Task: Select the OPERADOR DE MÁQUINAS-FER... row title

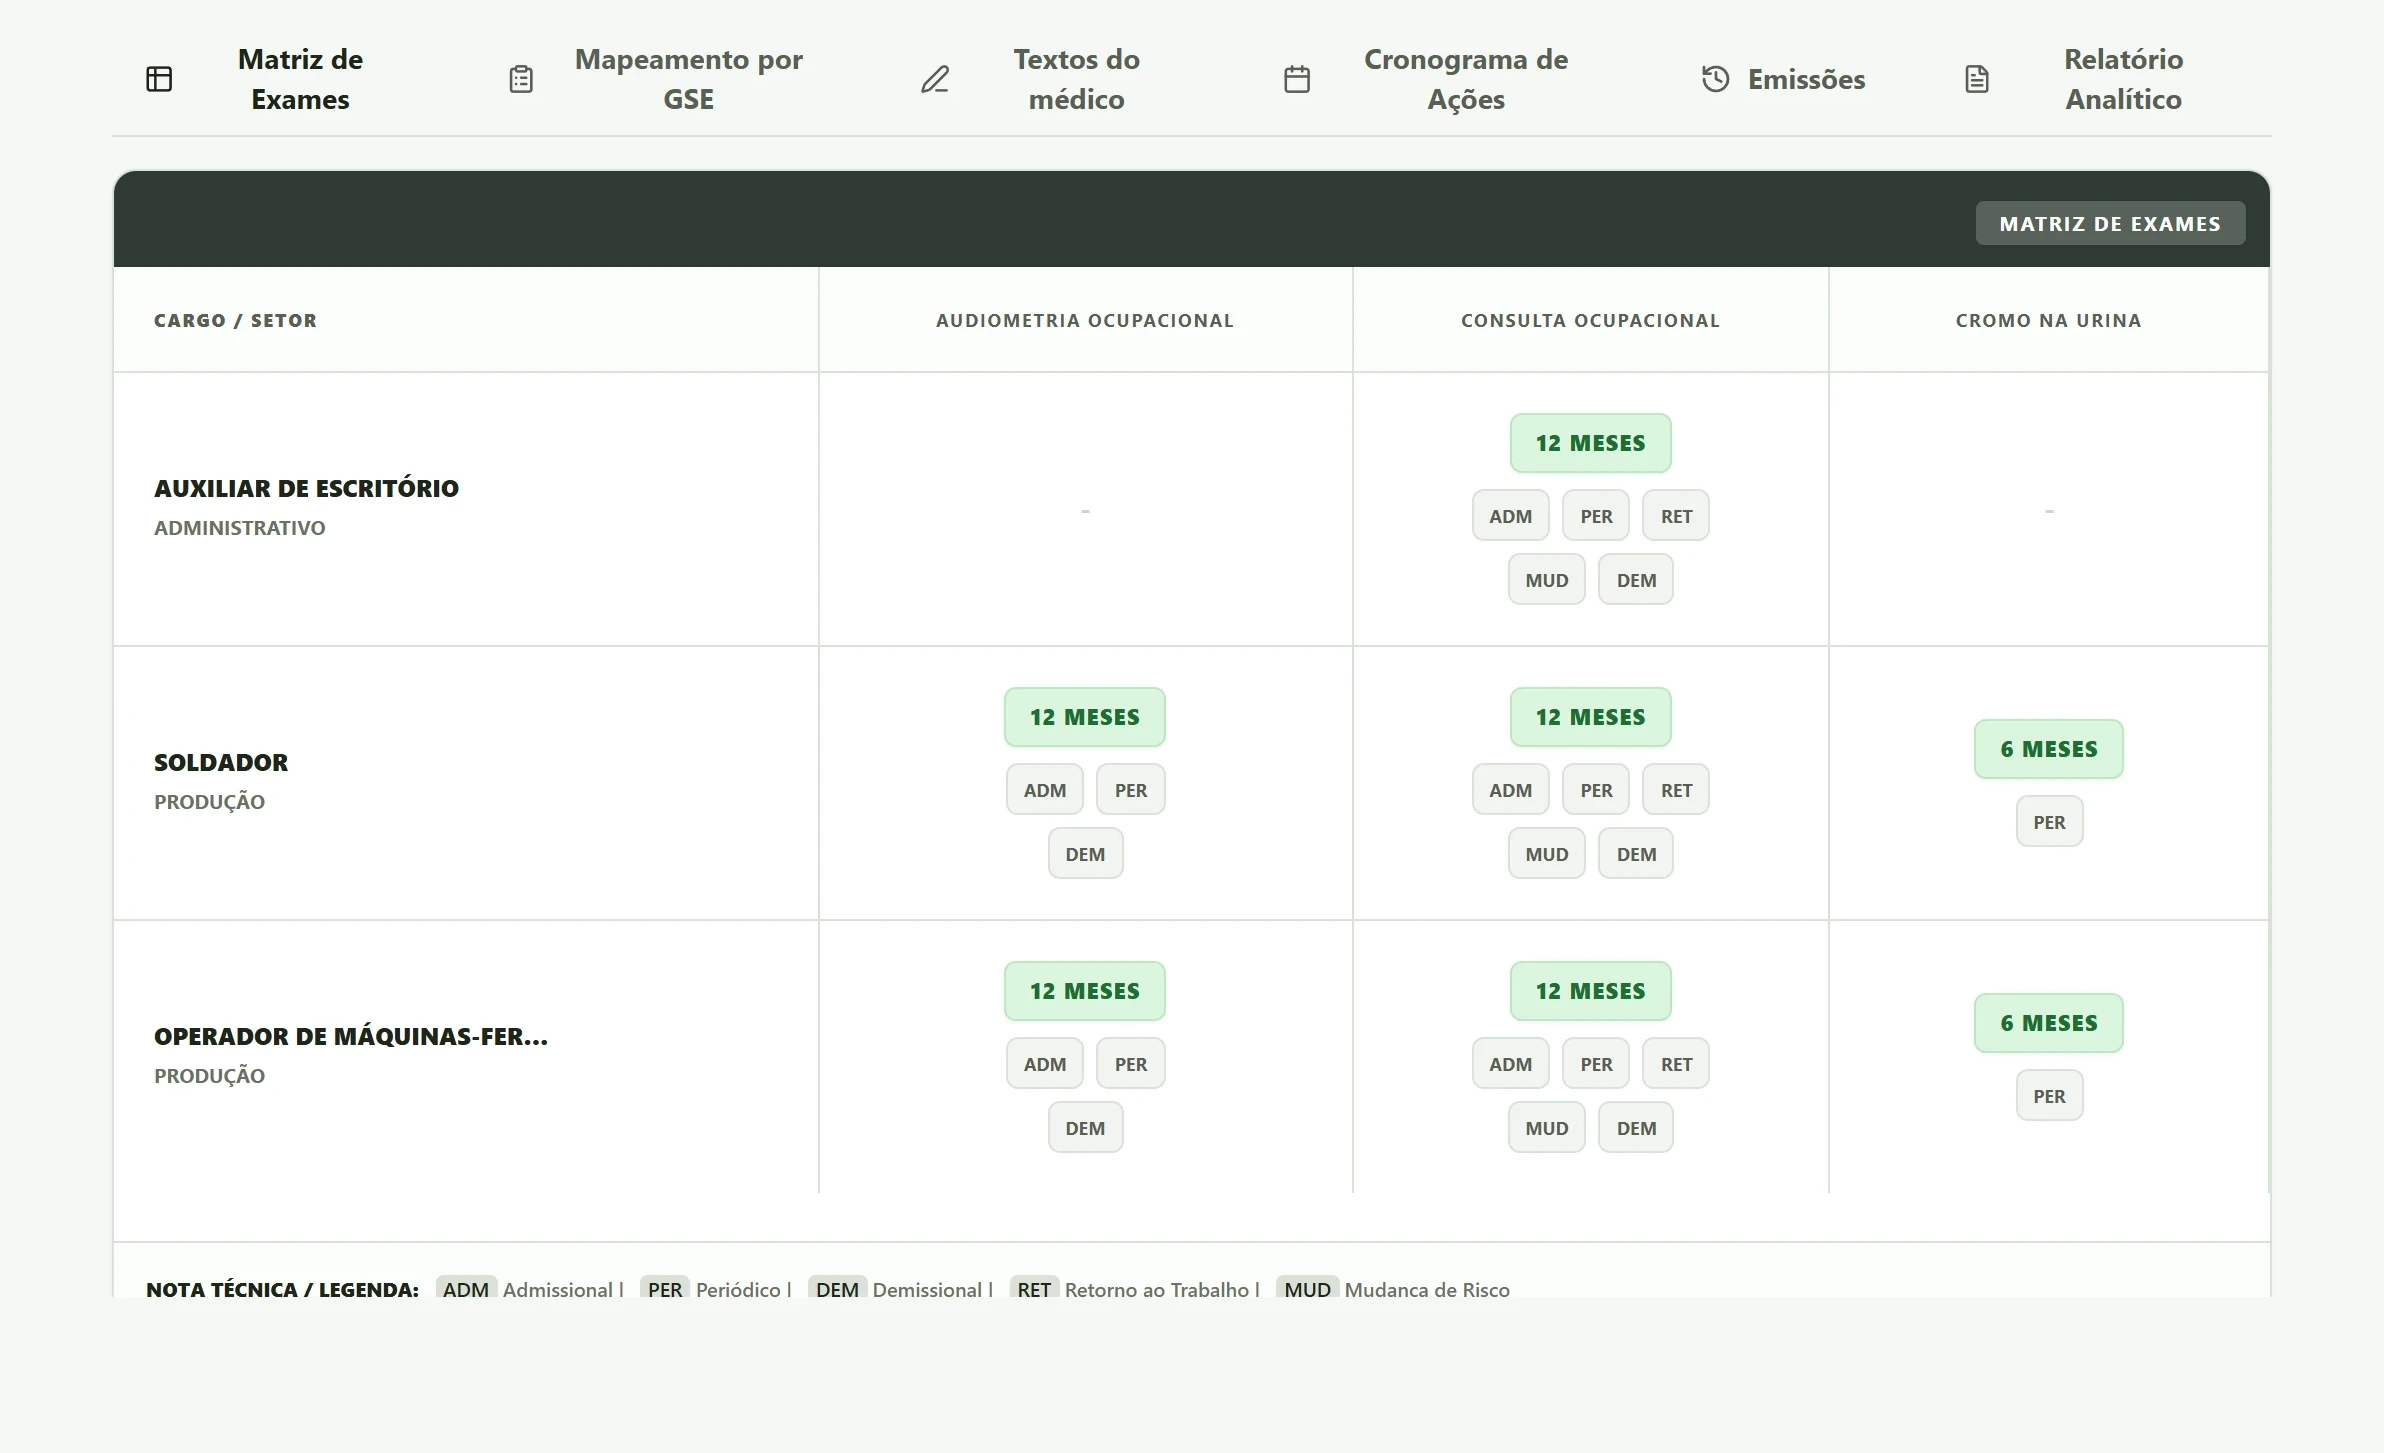Action: [x=351, y=1036]
